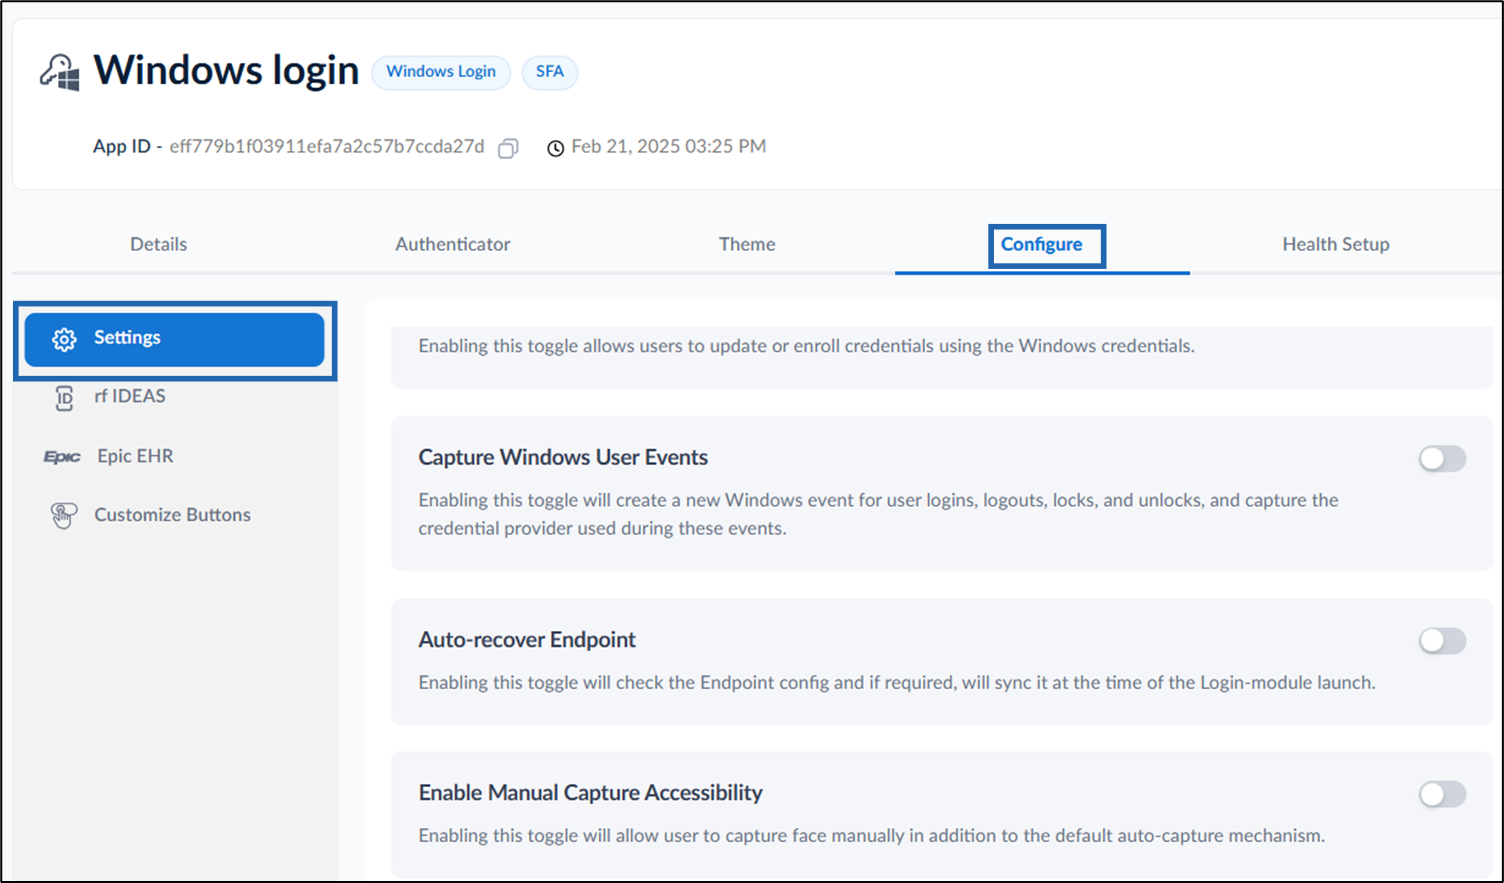This screenshot has height=883, width=1504.
Task: Click the Feb 21, 2025 03:25 PM timestamp
Action: 668,147
